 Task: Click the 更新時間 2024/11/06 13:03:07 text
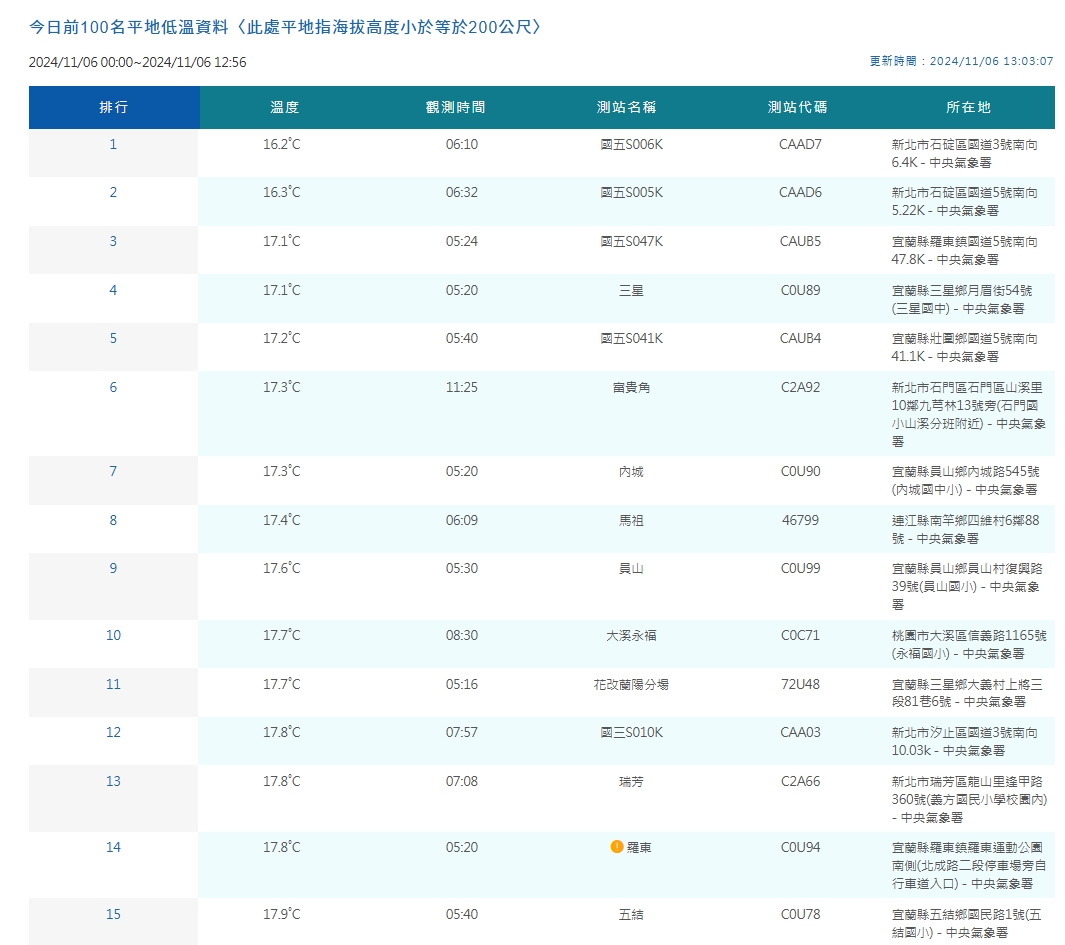[961, 61]
